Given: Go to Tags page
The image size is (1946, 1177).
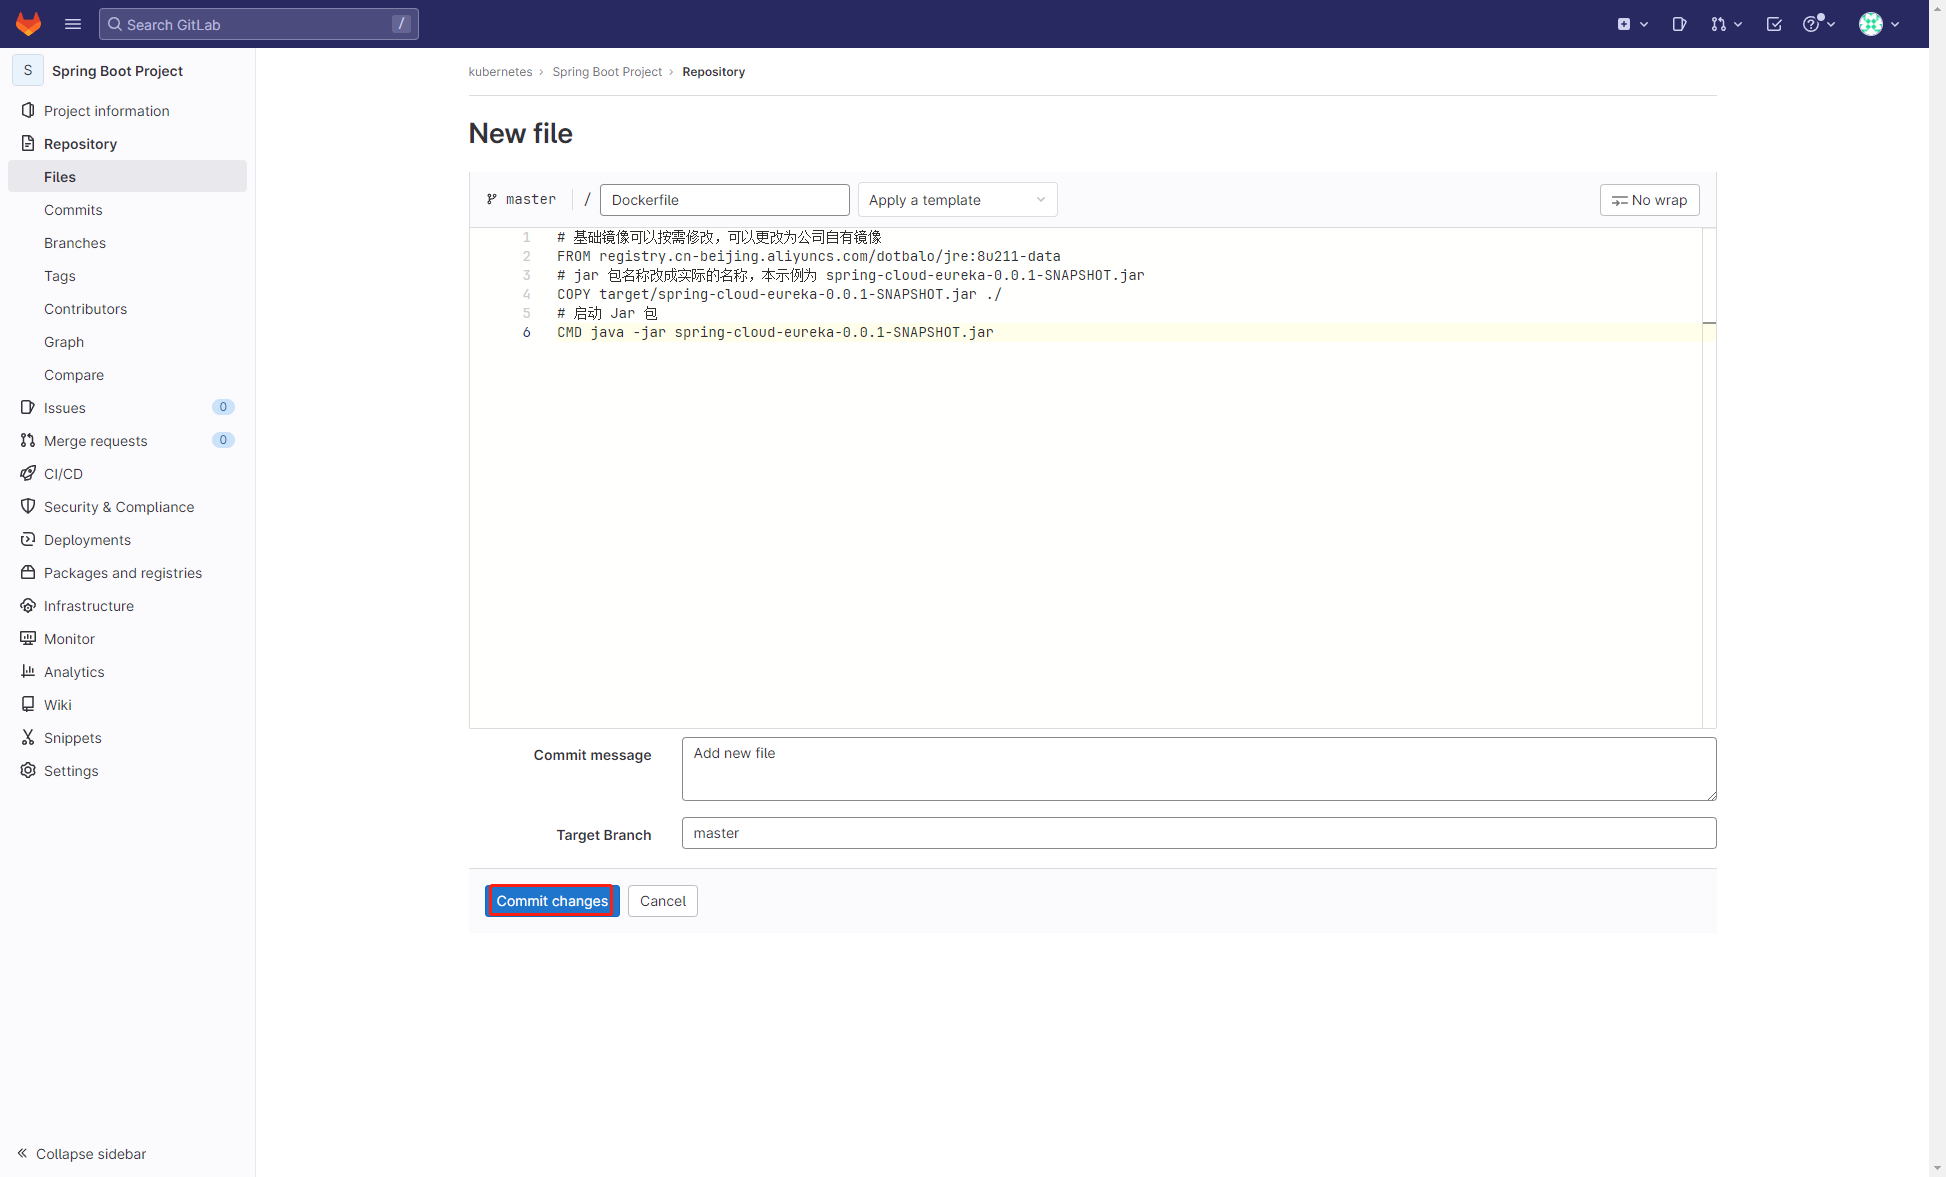Looking at the screenshot, I should point(60,276).
